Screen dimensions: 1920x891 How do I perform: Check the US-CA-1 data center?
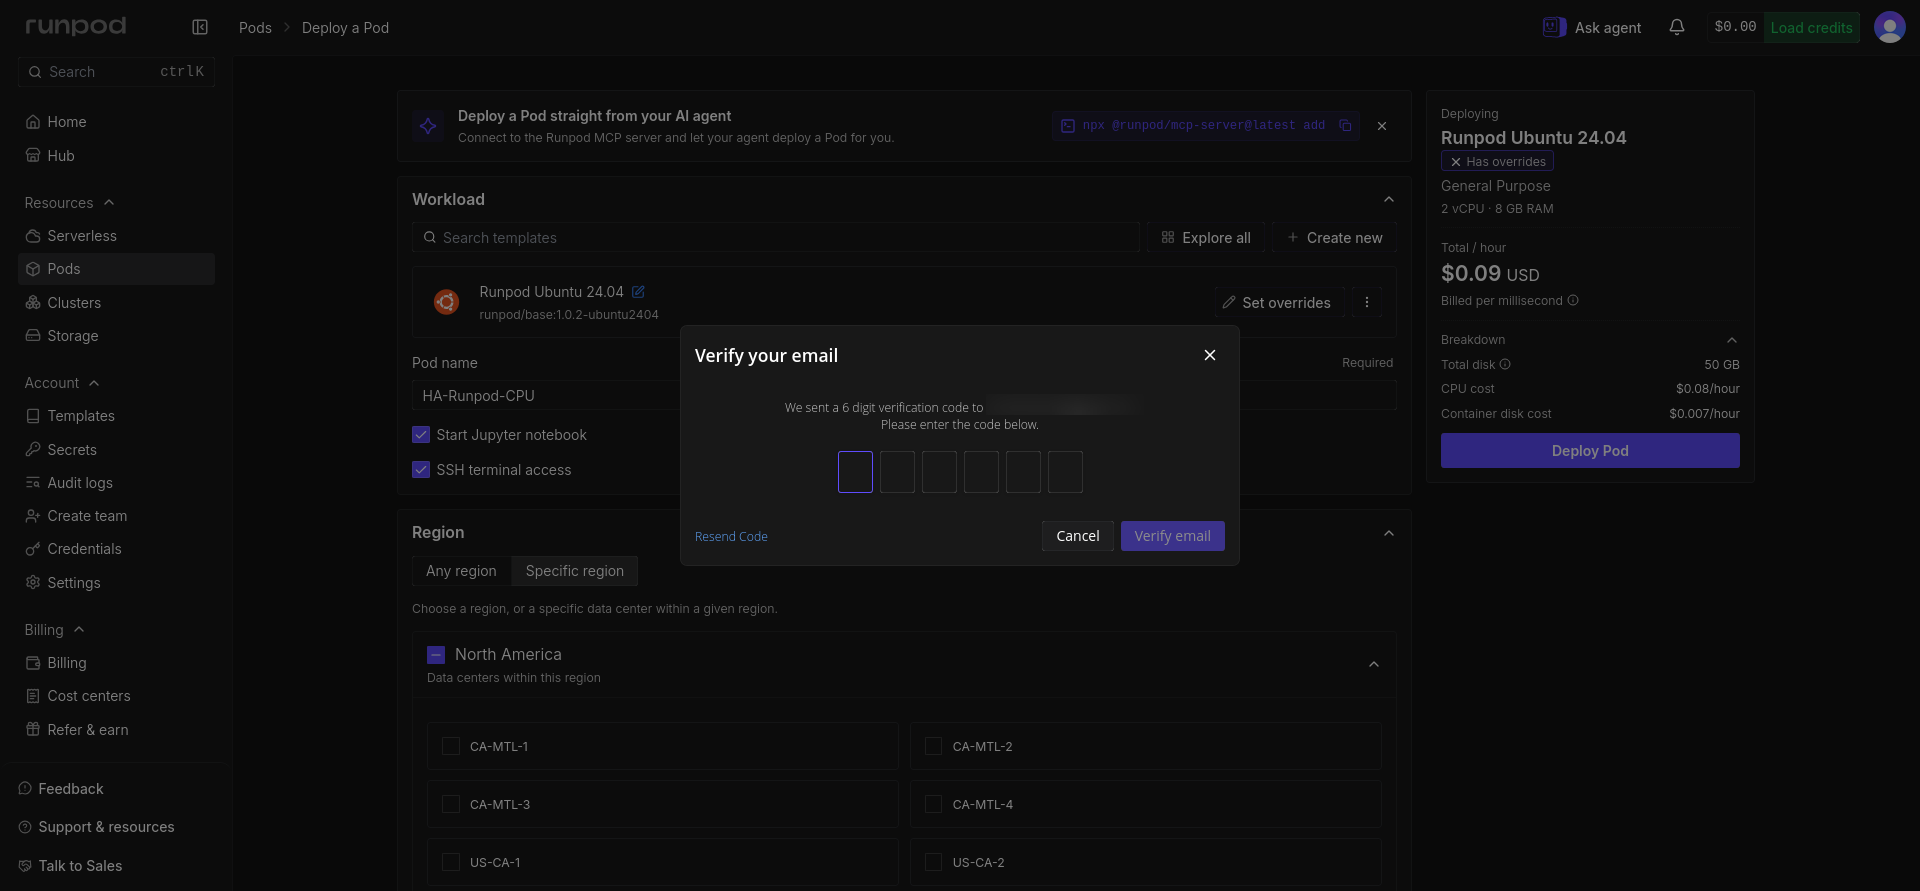[451, 863]
